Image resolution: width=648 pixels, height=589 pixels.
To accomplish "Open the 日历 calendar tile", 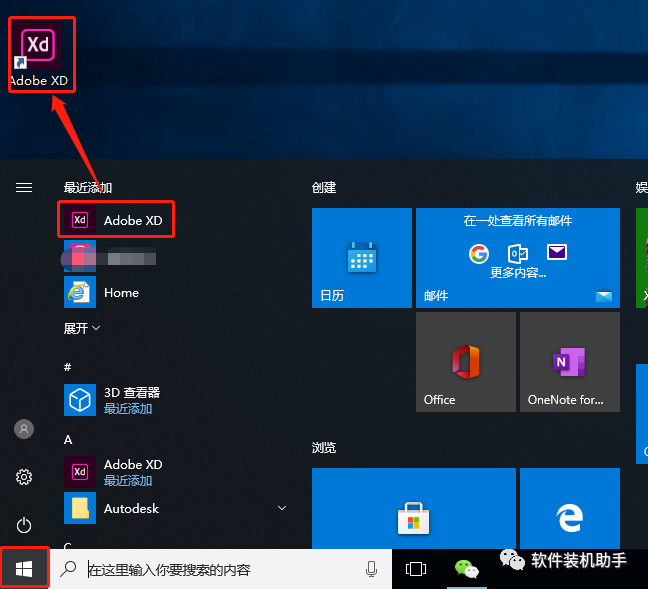I will 362,258.
